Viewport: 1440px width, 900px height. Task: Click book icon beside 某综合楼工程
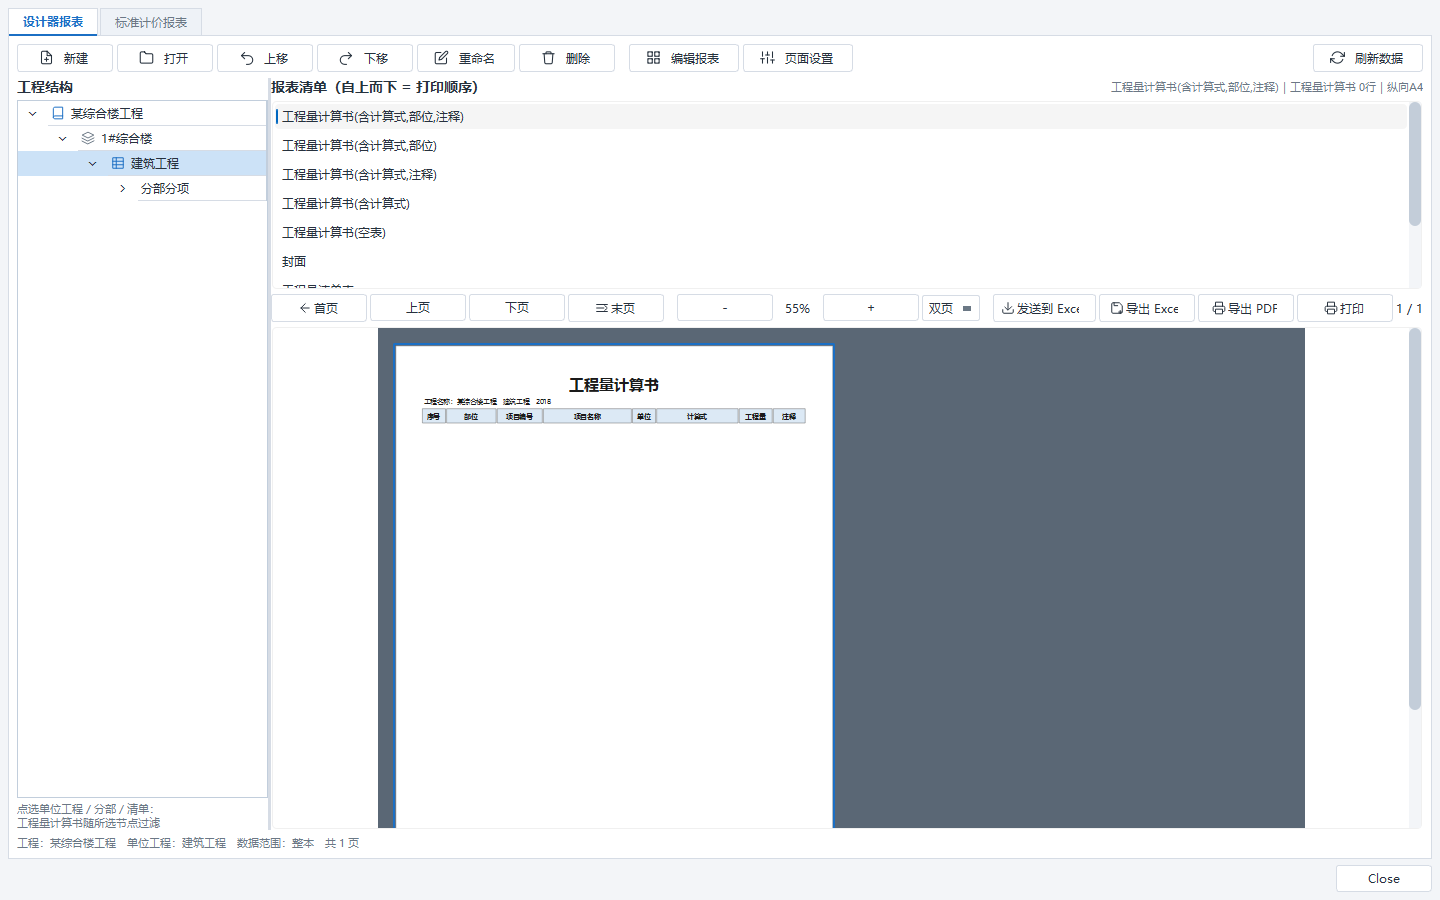point(58,114)
